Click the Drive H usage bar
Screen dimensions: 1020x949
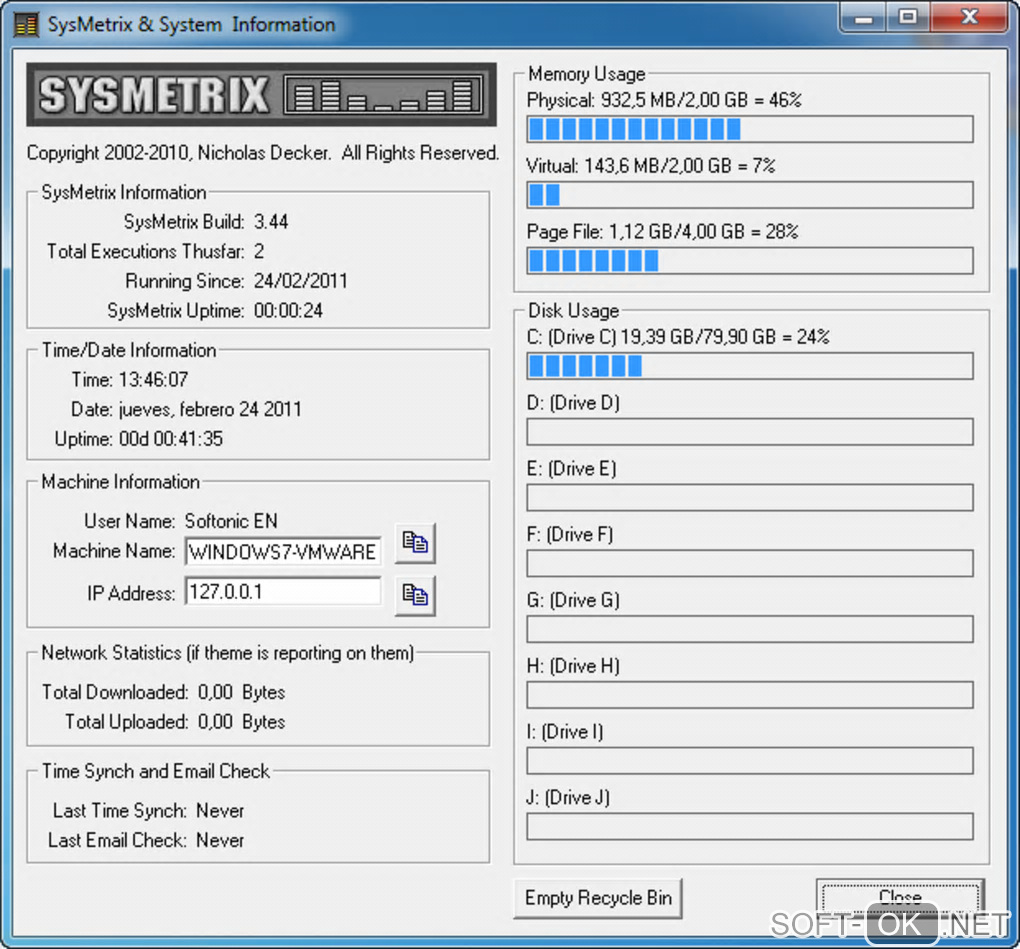pos(750,695)
